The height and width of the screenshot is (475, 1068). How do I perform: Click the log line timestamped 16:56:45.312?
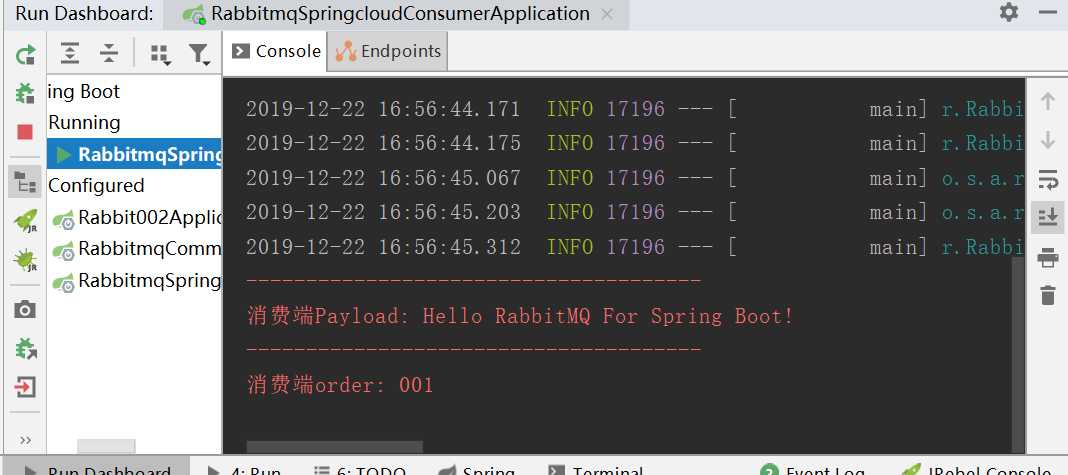(634, 247)
